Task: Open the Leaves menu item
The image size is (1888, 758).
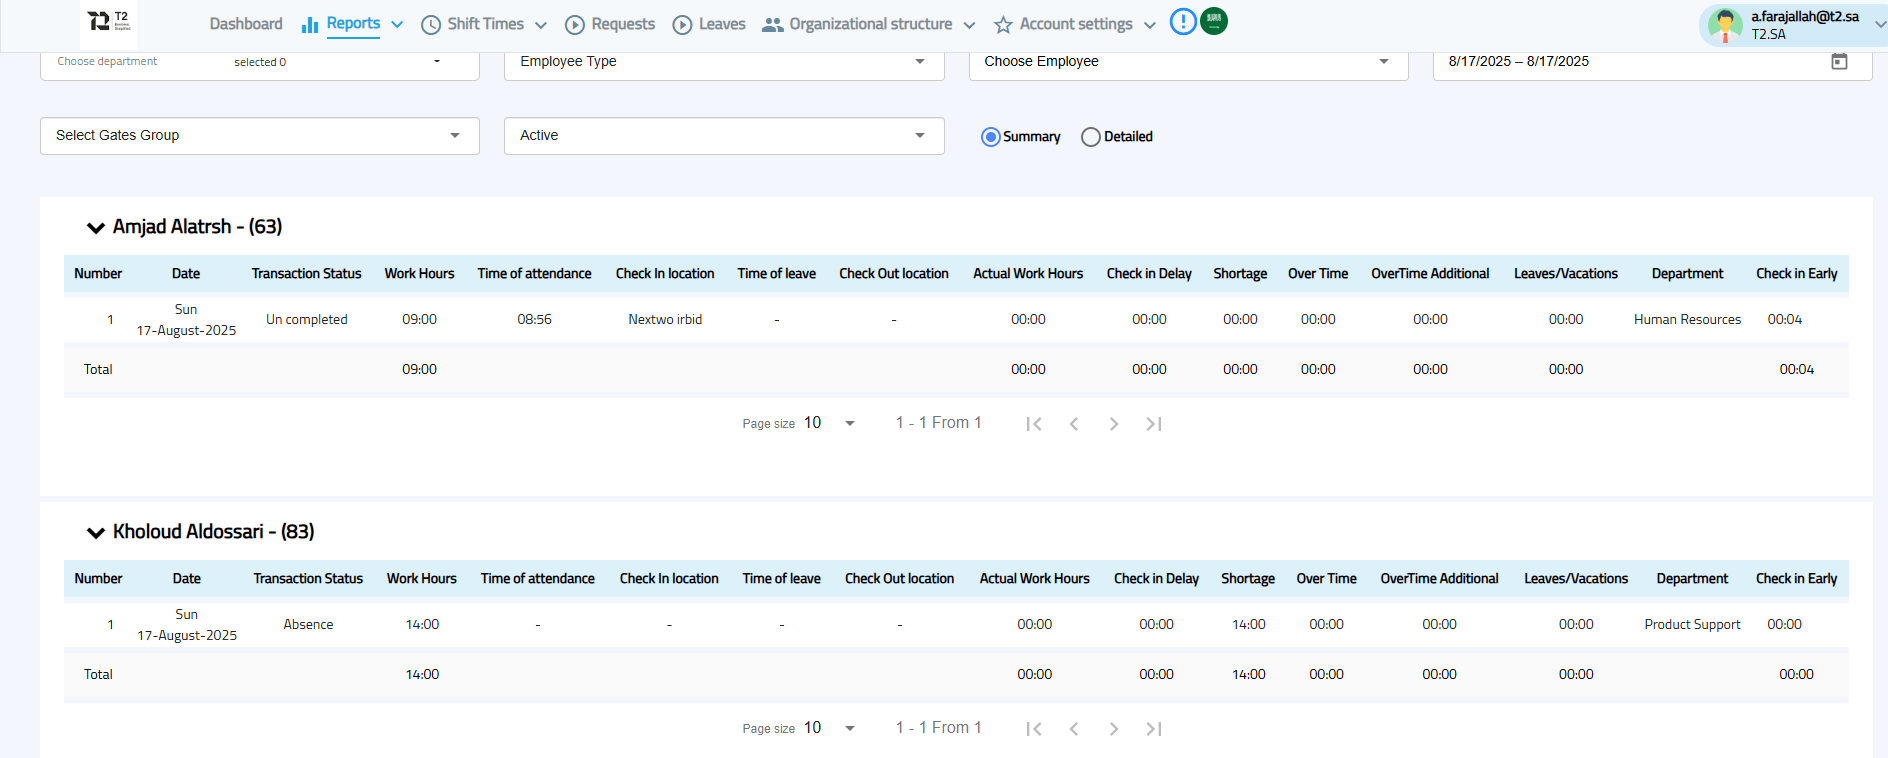Action: [x=722, y=24]
